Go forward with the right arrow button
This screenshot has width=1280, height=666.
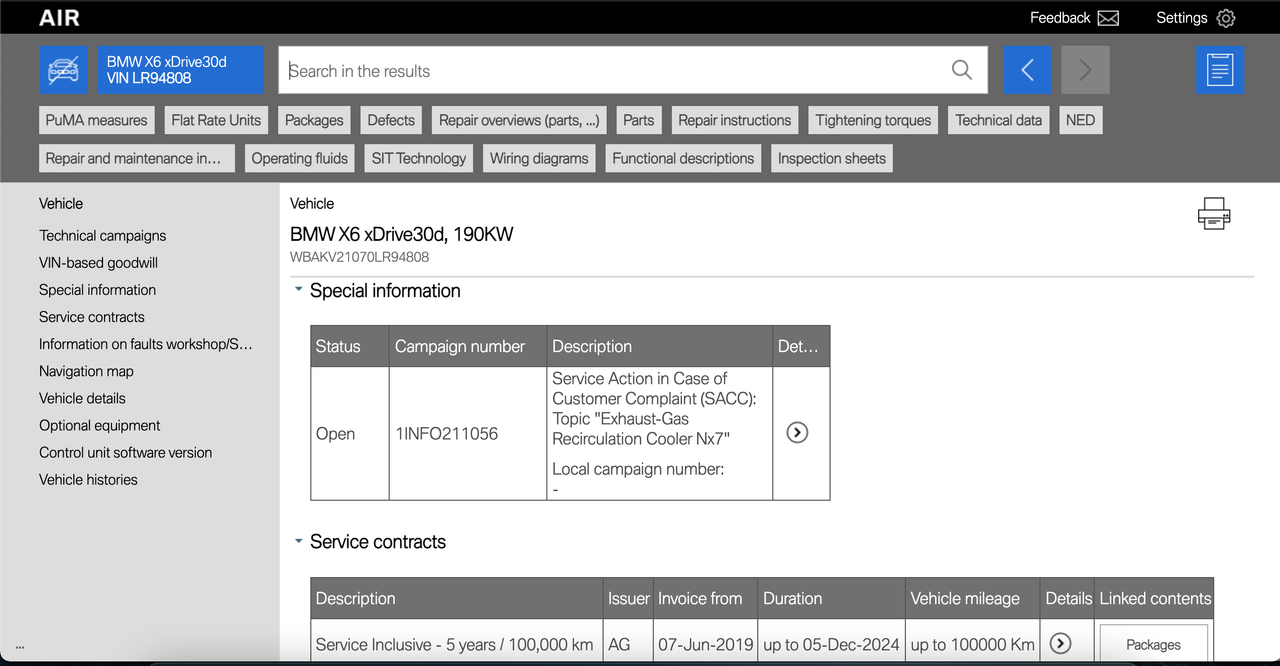click(1085, 70)
